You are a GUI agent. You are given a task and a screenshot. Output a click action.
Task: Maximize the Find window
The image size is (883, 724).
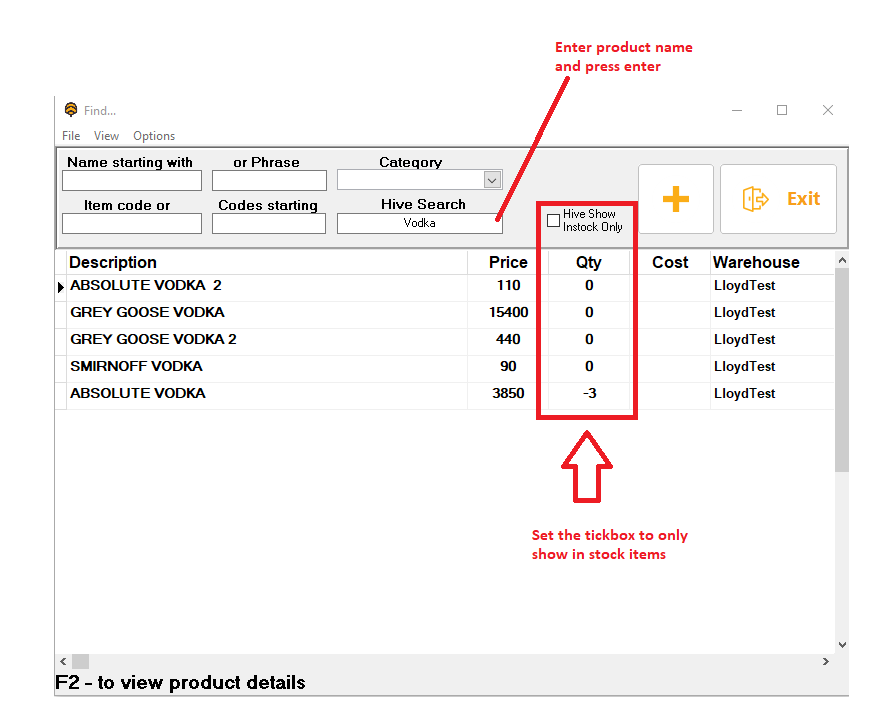pos(782,110)
